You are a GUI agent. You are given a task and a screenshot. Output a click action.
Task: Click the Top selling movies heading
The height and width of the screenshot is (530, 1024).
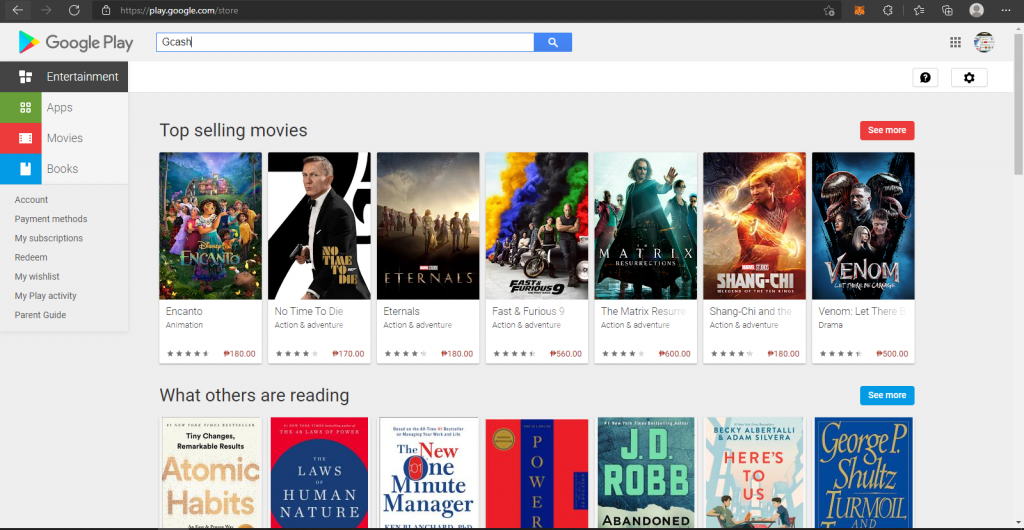tap(233, 131)
